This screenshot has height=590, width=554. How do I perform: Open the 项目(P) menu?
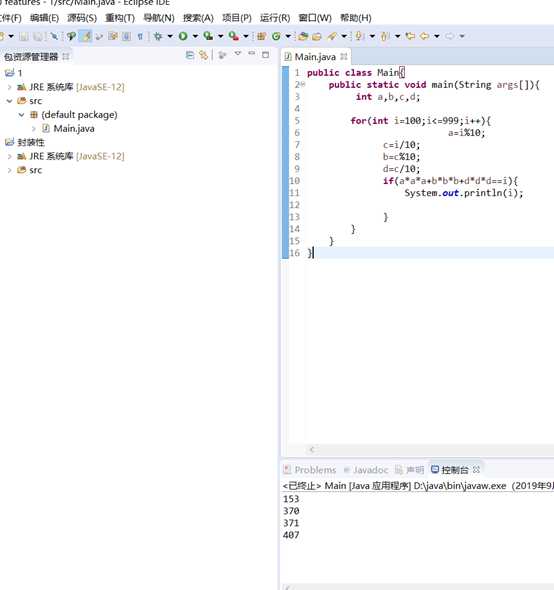(x=237, y=18)
